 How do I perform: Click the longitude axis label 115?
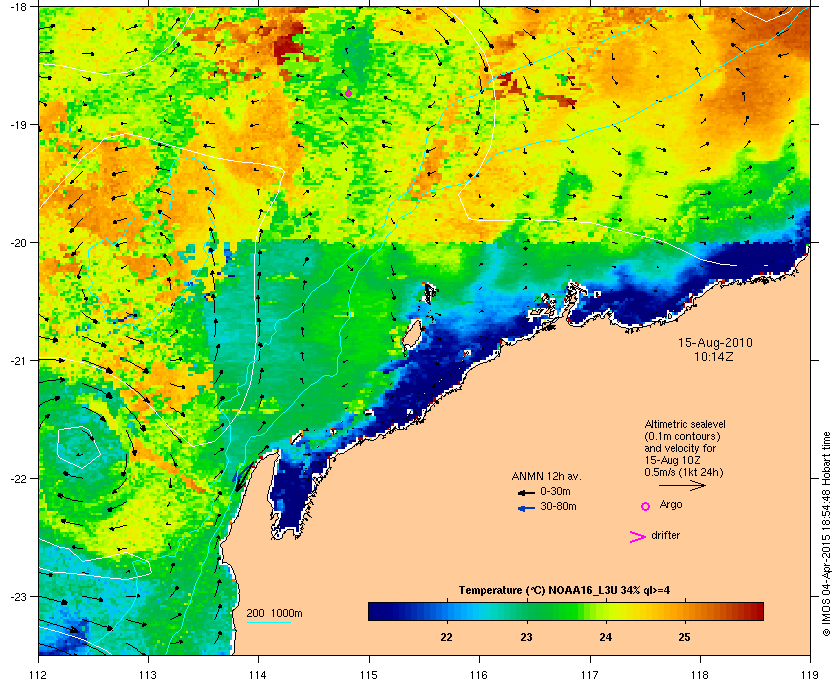pyautogui.click(x=369, y=674)
